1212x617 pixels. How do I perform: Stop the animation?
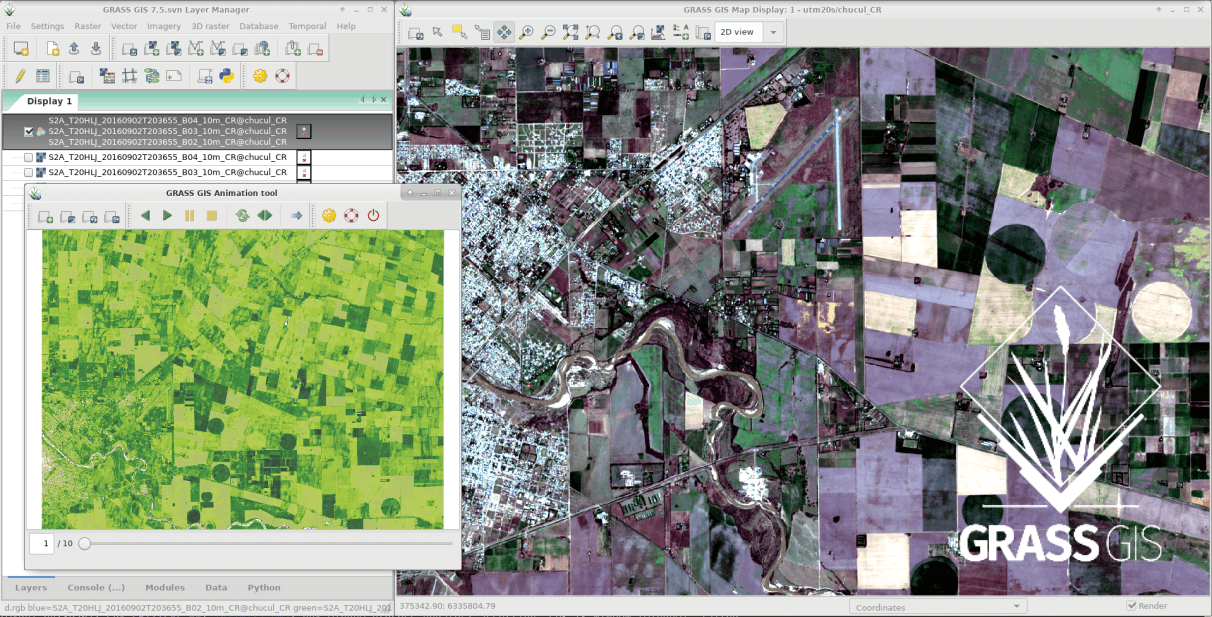coord(211,215)
